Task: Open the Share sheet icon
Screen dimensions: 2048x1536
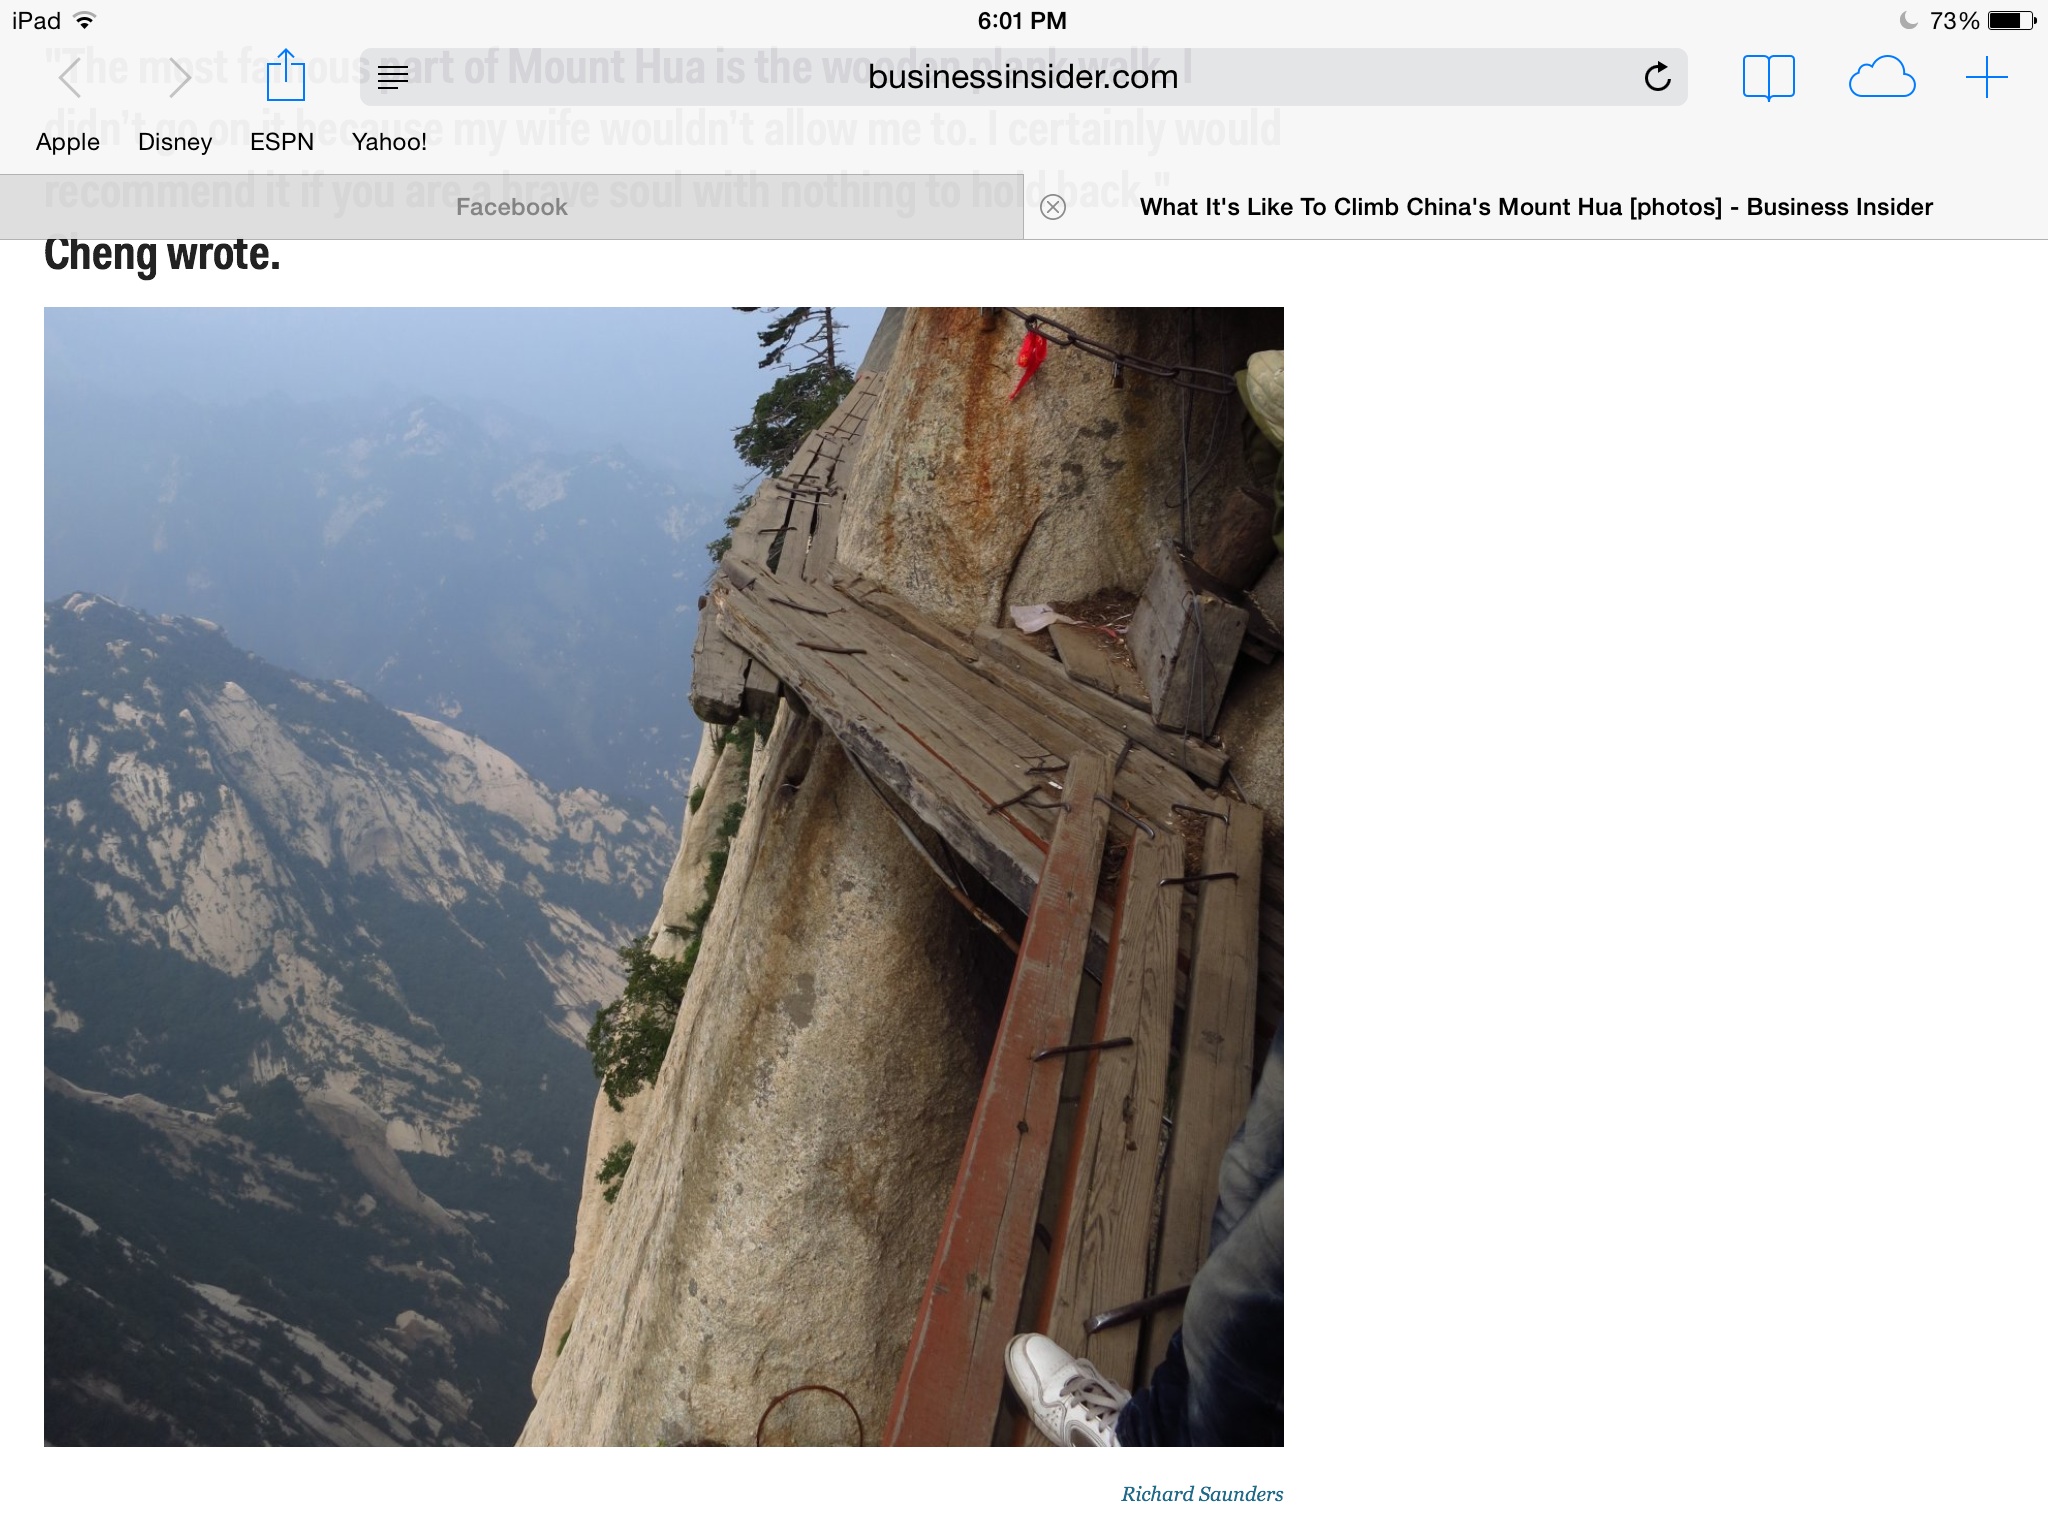Action: [x=285, y=75]
